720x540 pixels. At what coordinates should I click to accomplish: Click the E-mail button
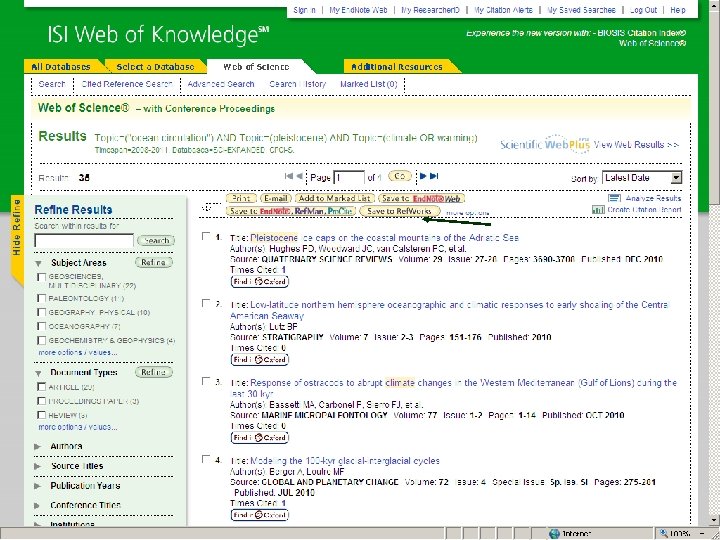(276, 198)
